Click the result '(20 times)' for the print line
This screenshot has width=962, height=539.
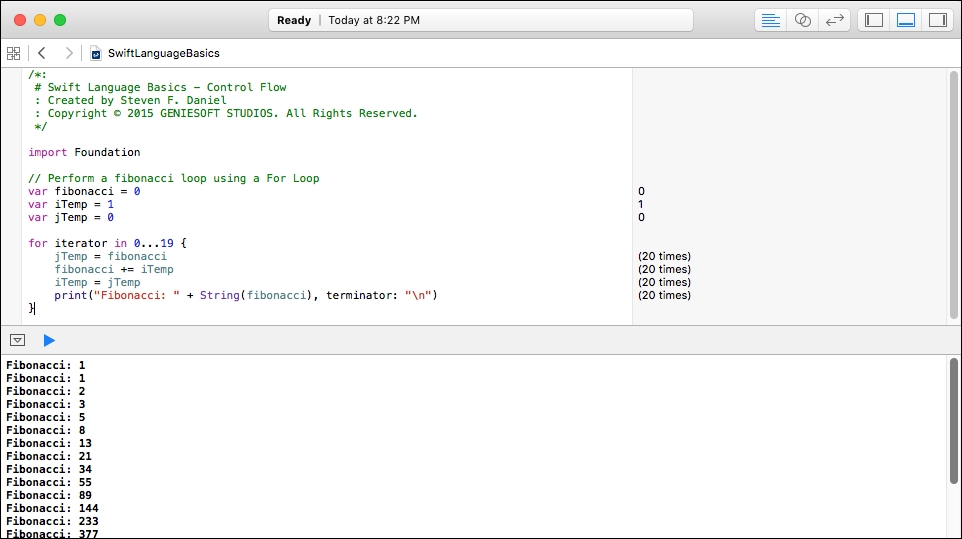click(x=664, y=296)
